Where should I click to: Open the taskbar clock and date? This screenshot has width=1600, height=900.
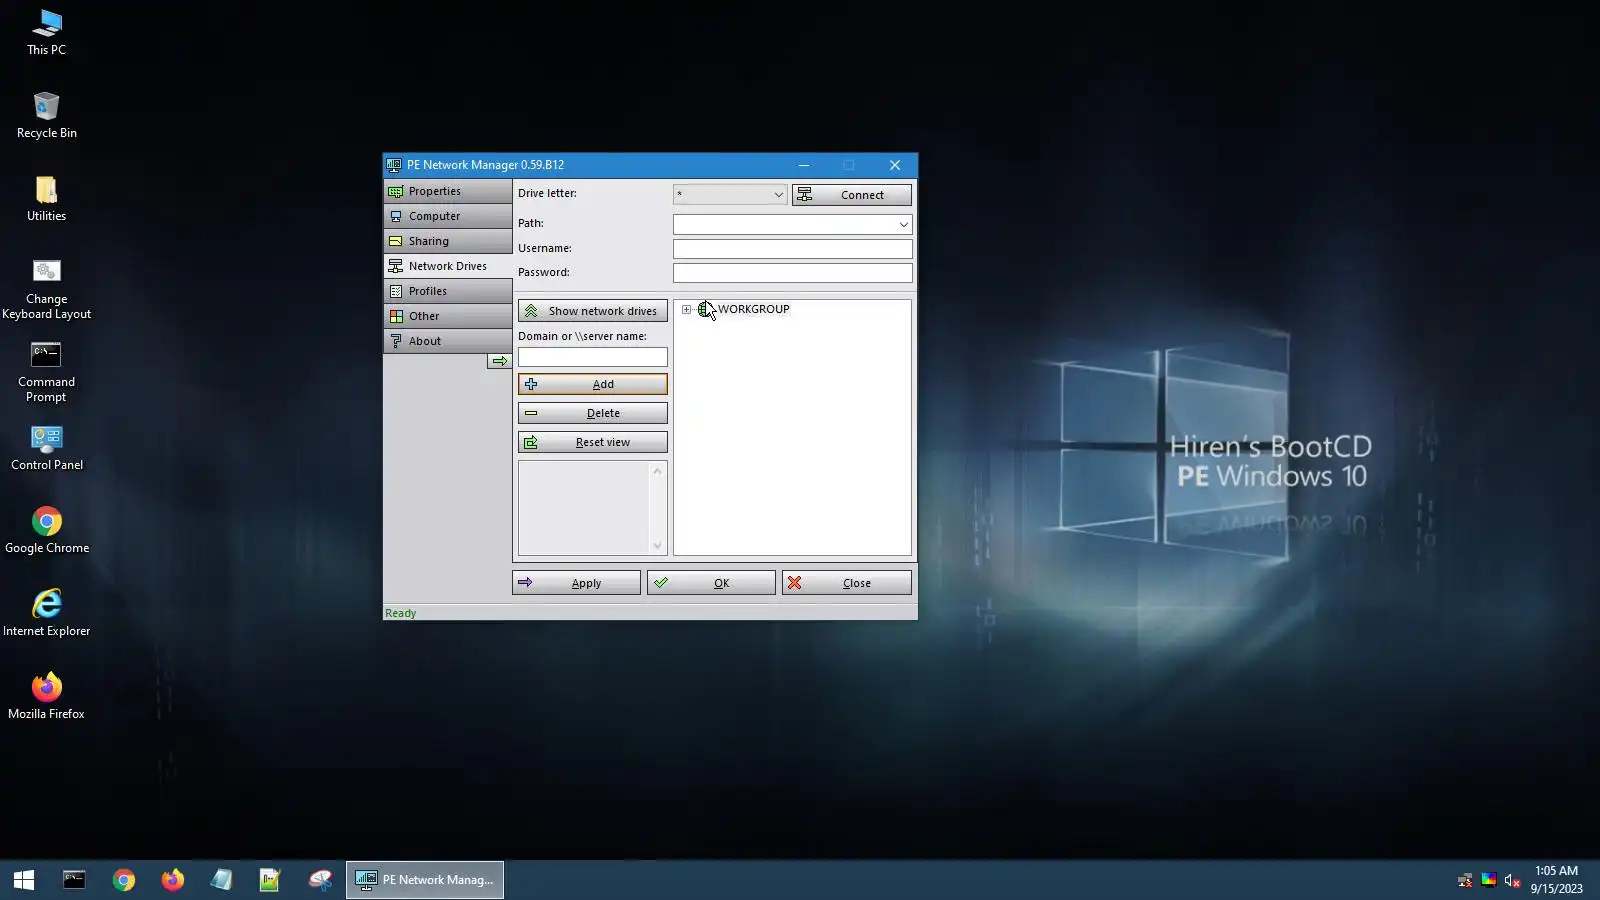point(1556,880)
